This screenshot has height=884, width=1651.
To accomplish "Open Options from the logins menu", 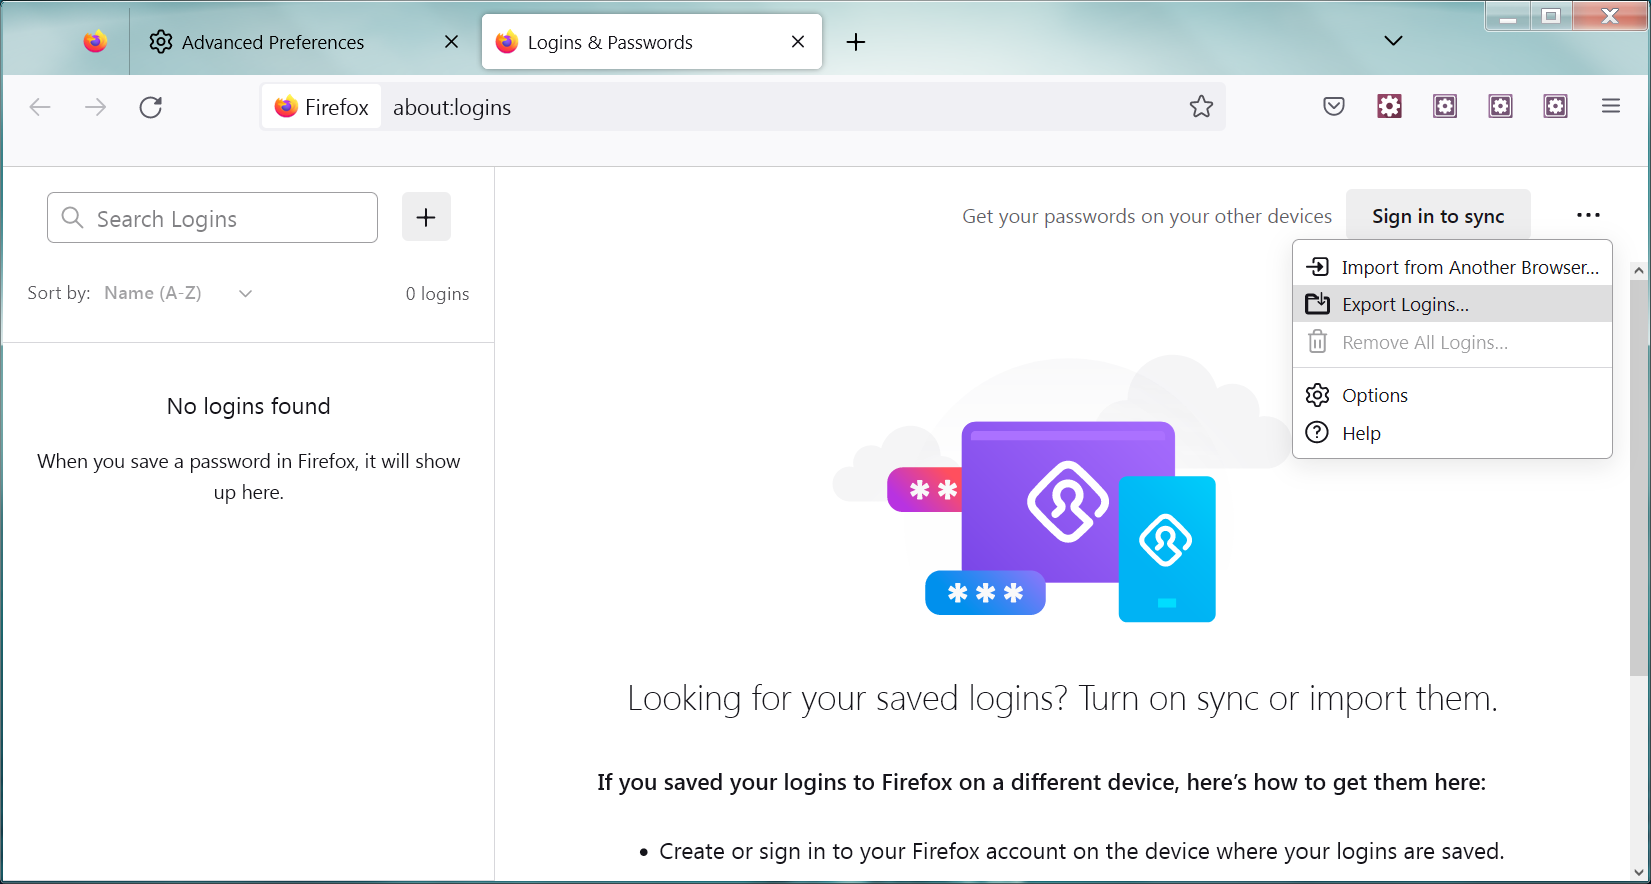I will click(x=1374, y=396).
